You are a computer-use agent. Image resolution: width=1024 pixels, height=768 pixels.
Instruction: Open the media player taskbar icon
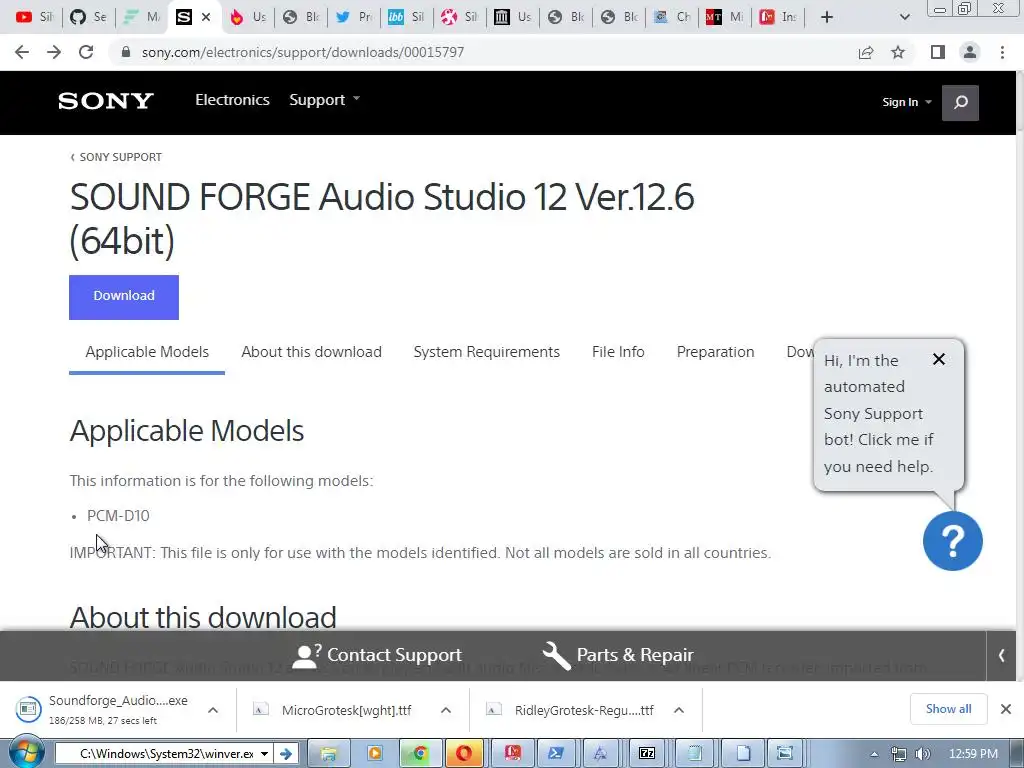tap(375, 754)
